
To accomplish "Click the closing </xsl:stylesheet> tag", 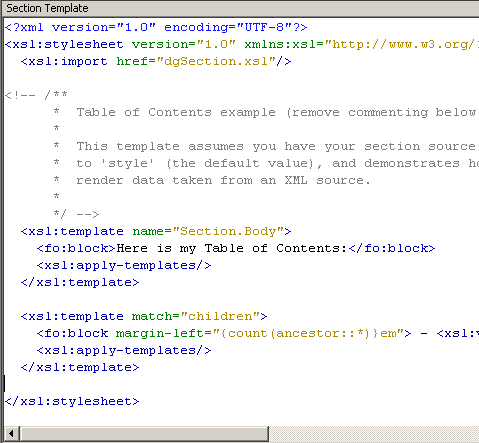I will (72, 401).
